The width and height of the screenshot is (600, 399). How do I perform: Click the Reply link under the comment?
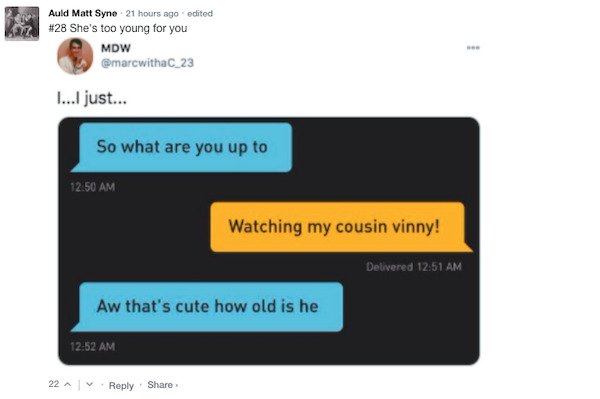pos(121,385)
